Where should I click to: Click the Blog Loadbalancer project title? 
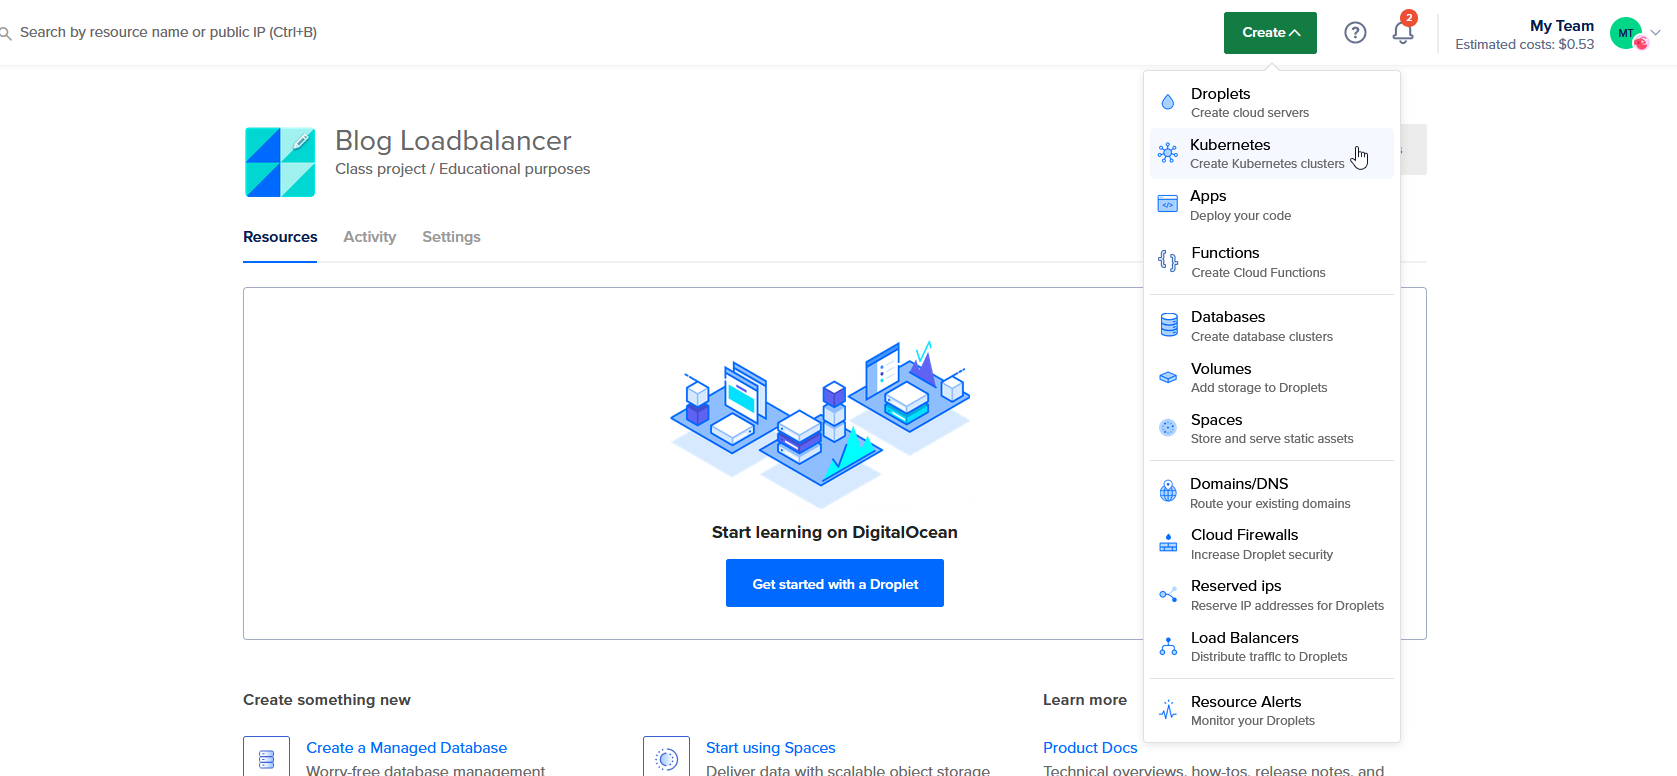click(x=453, y=141)
